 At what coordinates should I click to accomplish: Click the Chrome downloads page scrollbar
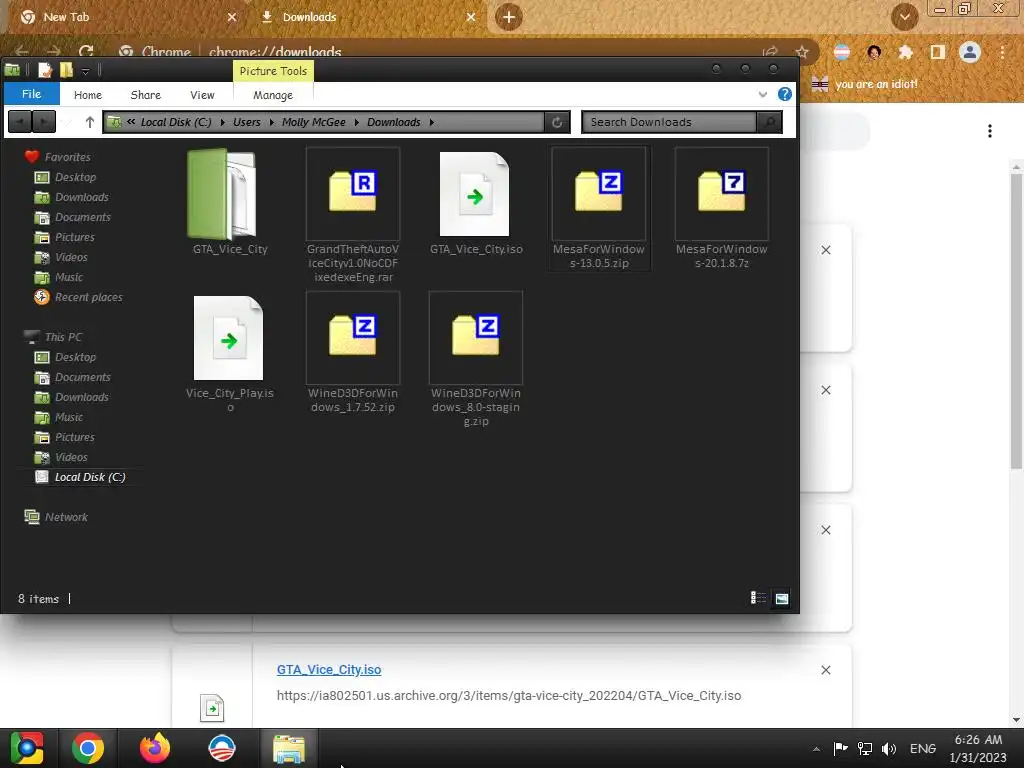pos(1016,320)
